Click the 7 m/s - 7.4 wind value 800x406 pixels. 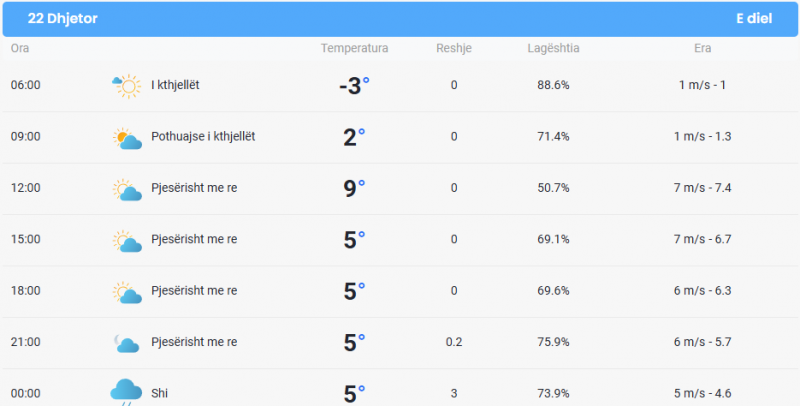(702, 188)
